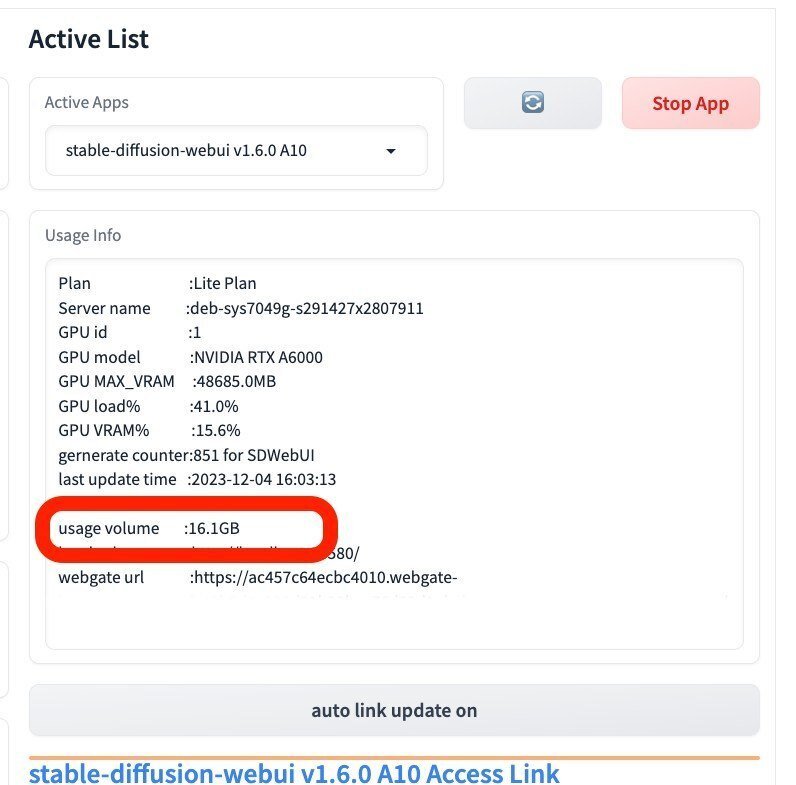Click the refresh icon button
The width and height of the screenshot is (796, 785).
click(532, 103)
